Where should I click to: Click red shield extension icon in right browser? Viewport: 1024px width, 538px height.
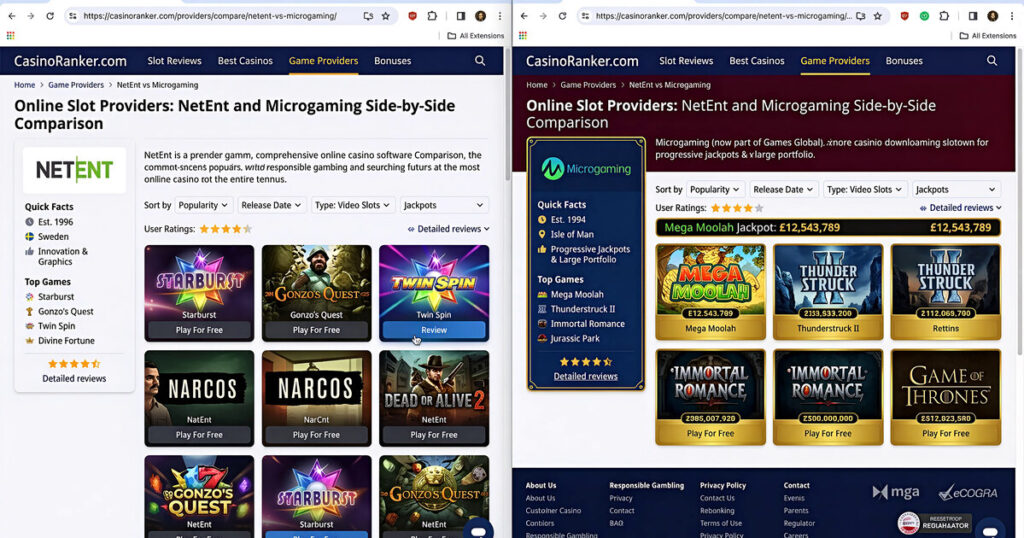point(904,16)
